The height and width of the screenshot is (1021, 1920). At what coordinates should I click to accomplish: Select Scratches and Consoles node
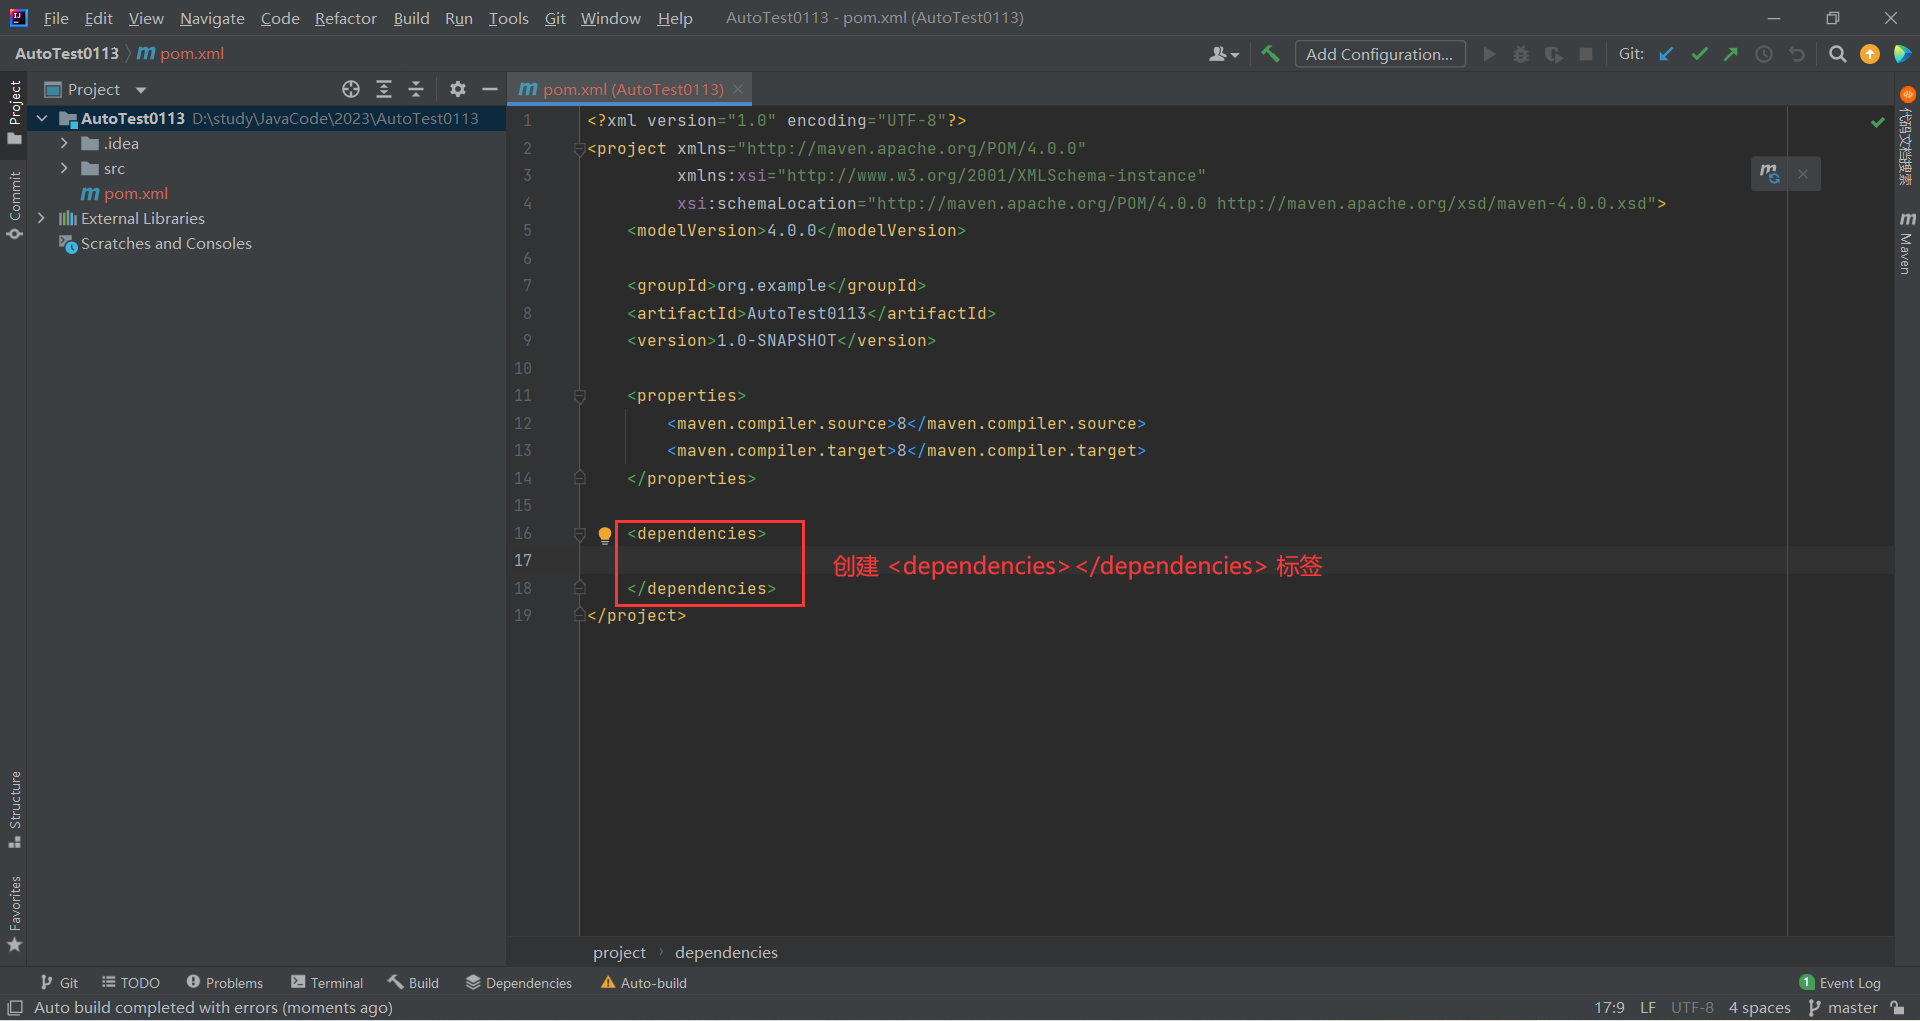click(x=155, y=244)
